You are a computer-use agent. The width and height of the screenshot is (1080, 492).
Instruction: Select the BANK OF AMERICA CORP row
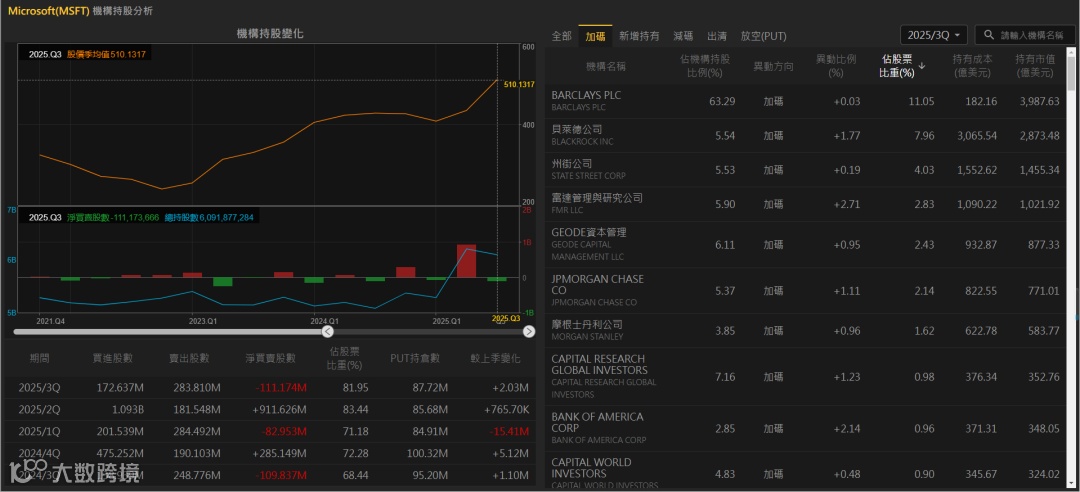[806, 429]
